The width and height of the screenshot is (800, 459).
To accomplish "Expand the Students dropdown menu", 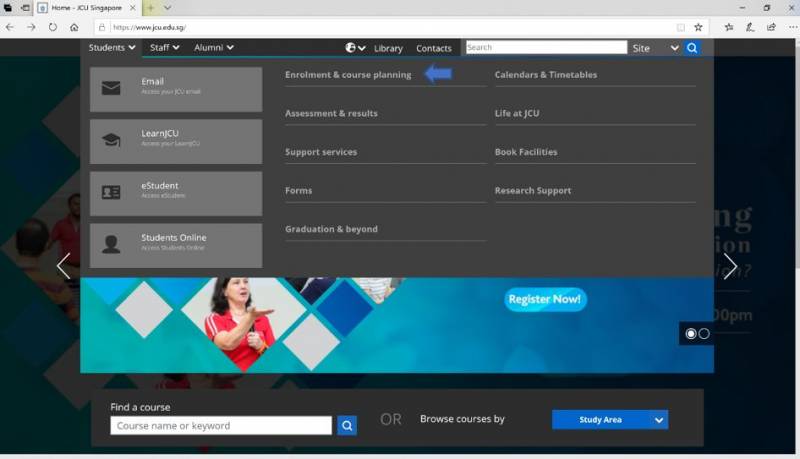I will (112, 47).
